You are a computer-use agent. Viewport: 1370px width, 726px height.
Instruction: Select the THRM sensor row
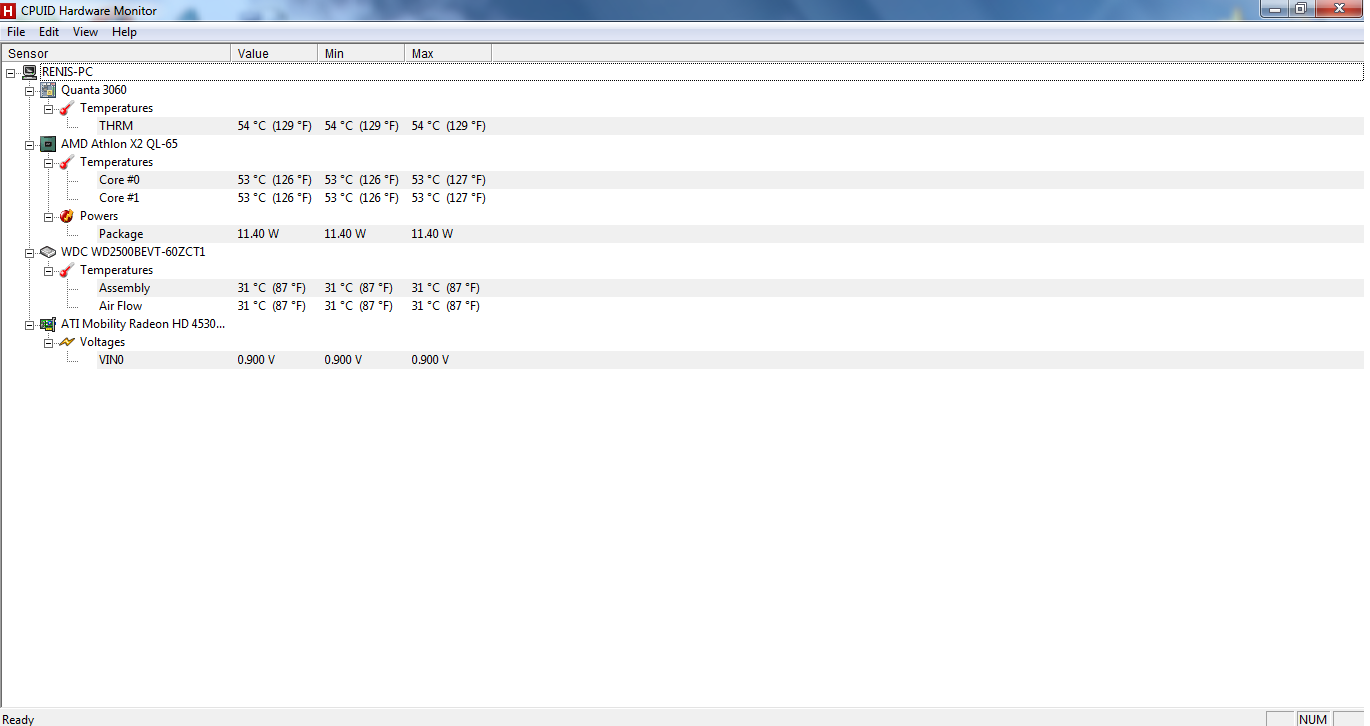(x=730, y=126)
